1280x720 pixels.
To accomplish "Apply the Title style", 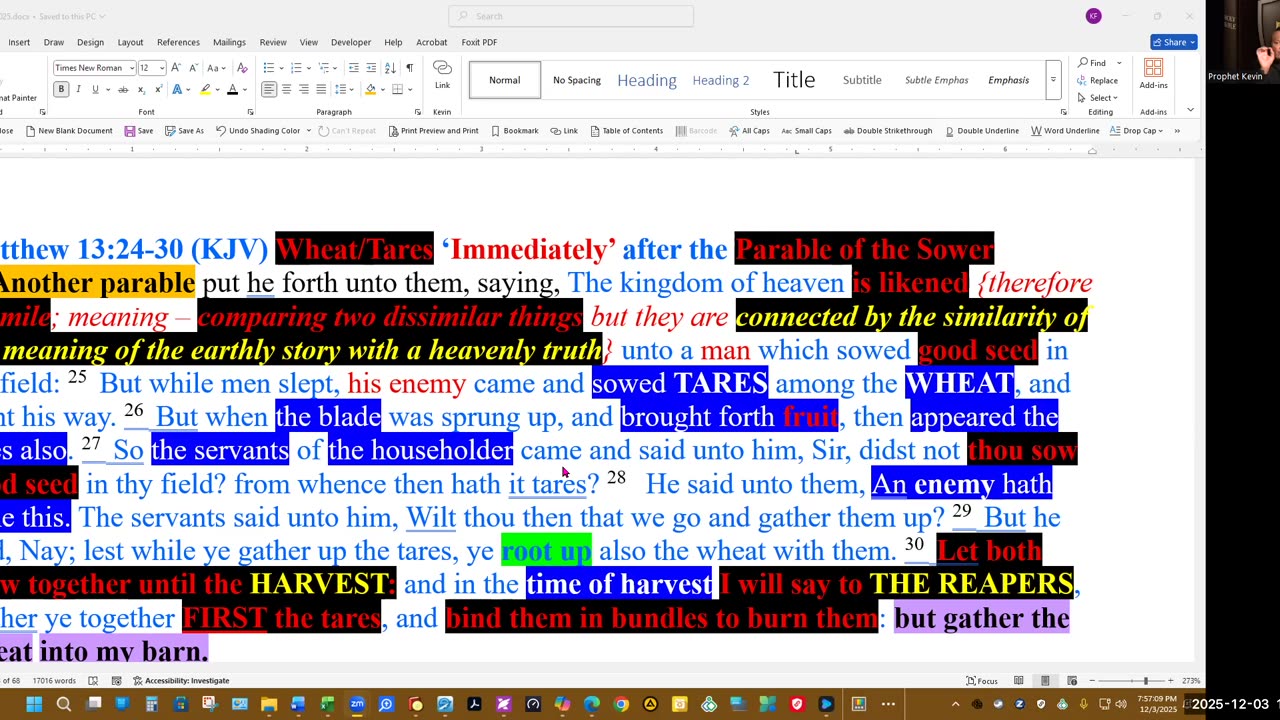I will point(794,80).
